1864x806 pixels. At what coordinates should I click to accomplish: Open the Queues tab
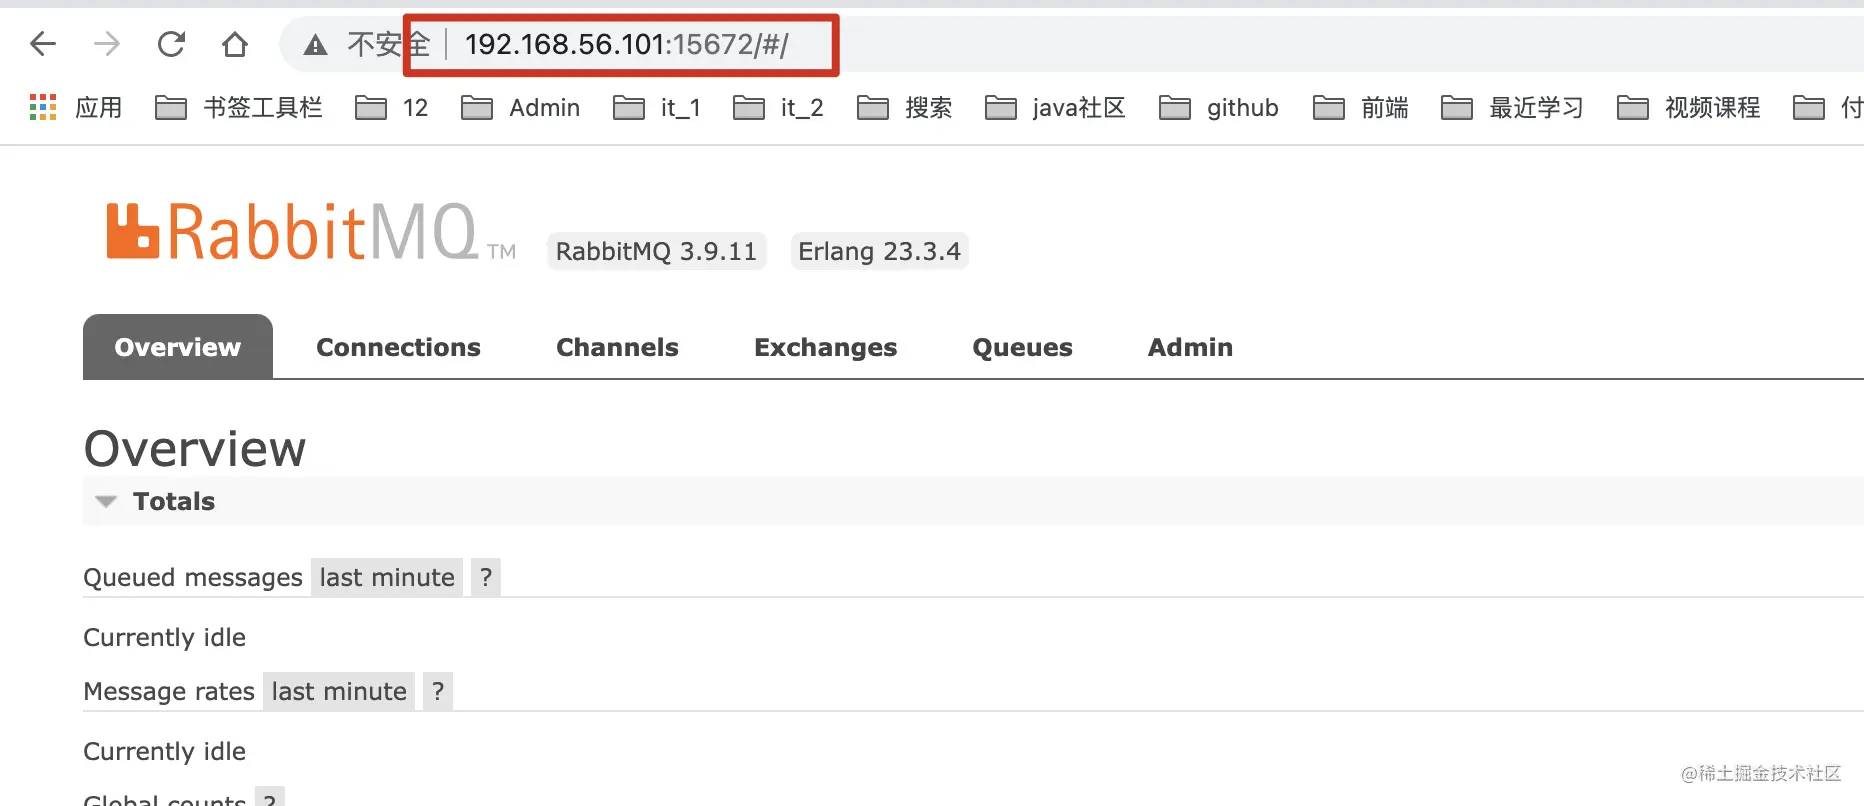1022,347
